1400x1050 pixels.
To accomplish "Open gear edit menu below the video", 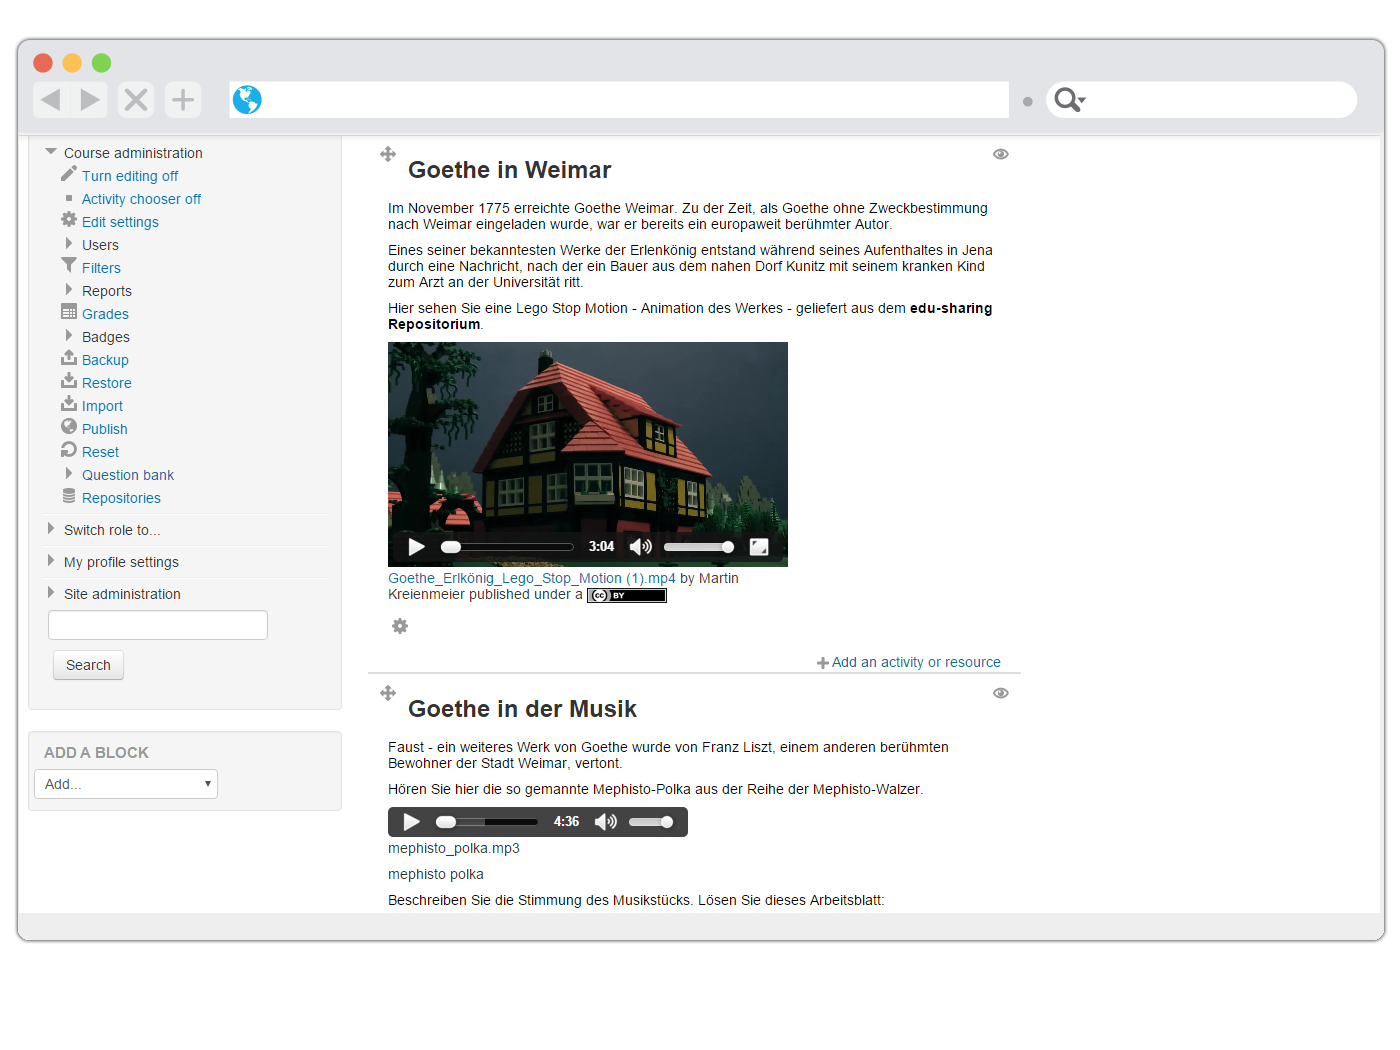I will tap(400, 626).
